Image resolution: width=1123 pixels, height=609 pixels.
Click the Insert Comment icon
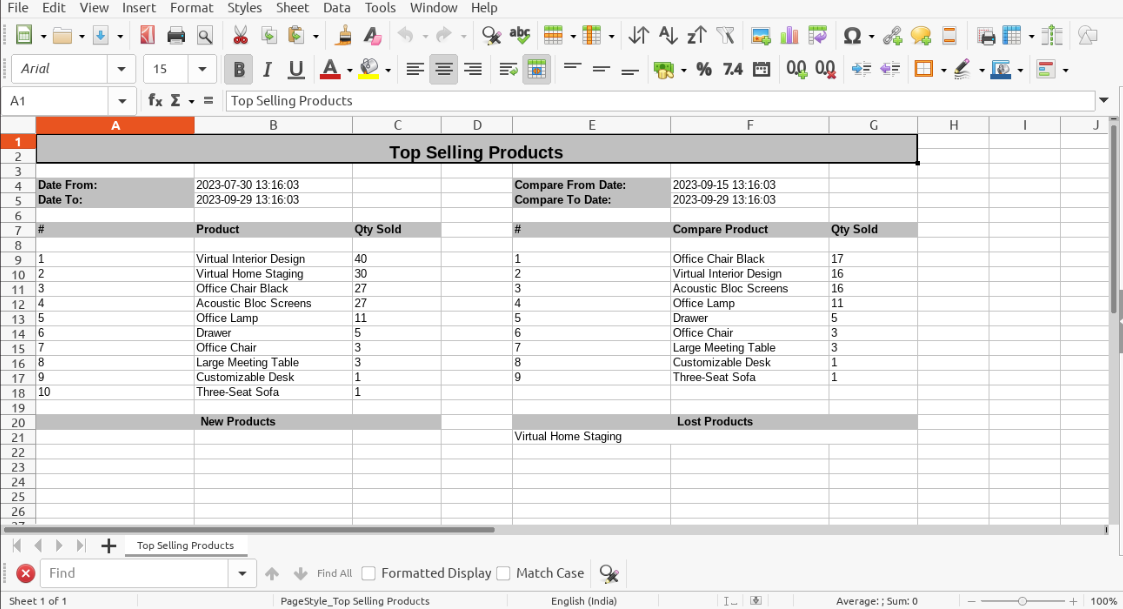(x=921, y=35)
